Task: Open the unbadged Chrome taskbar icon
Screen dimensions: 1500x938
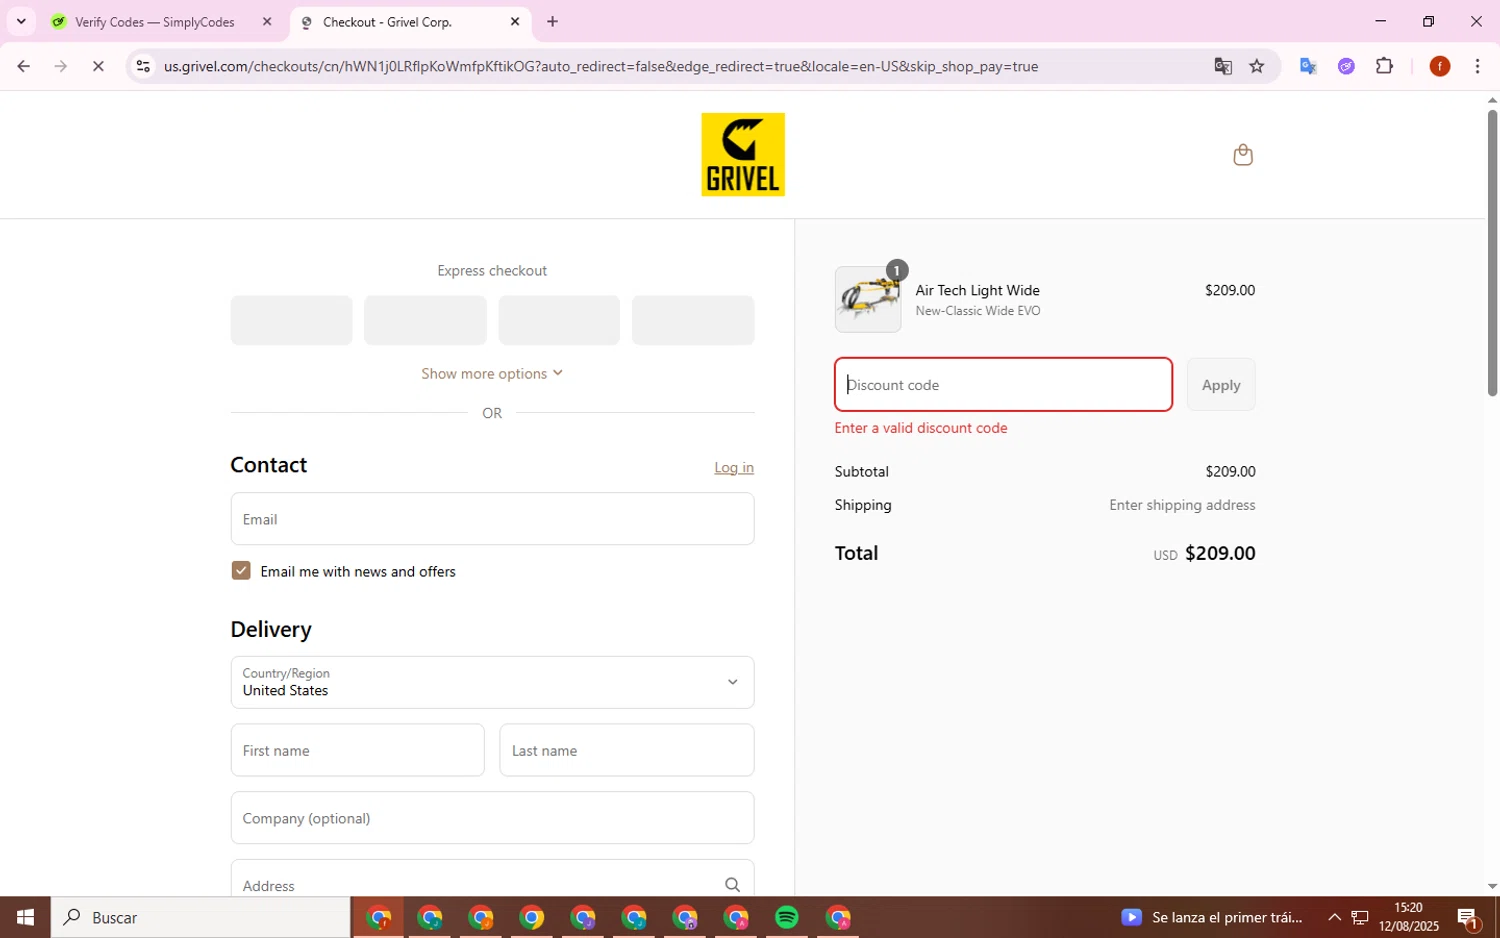Action: click(x=532, y=917)
